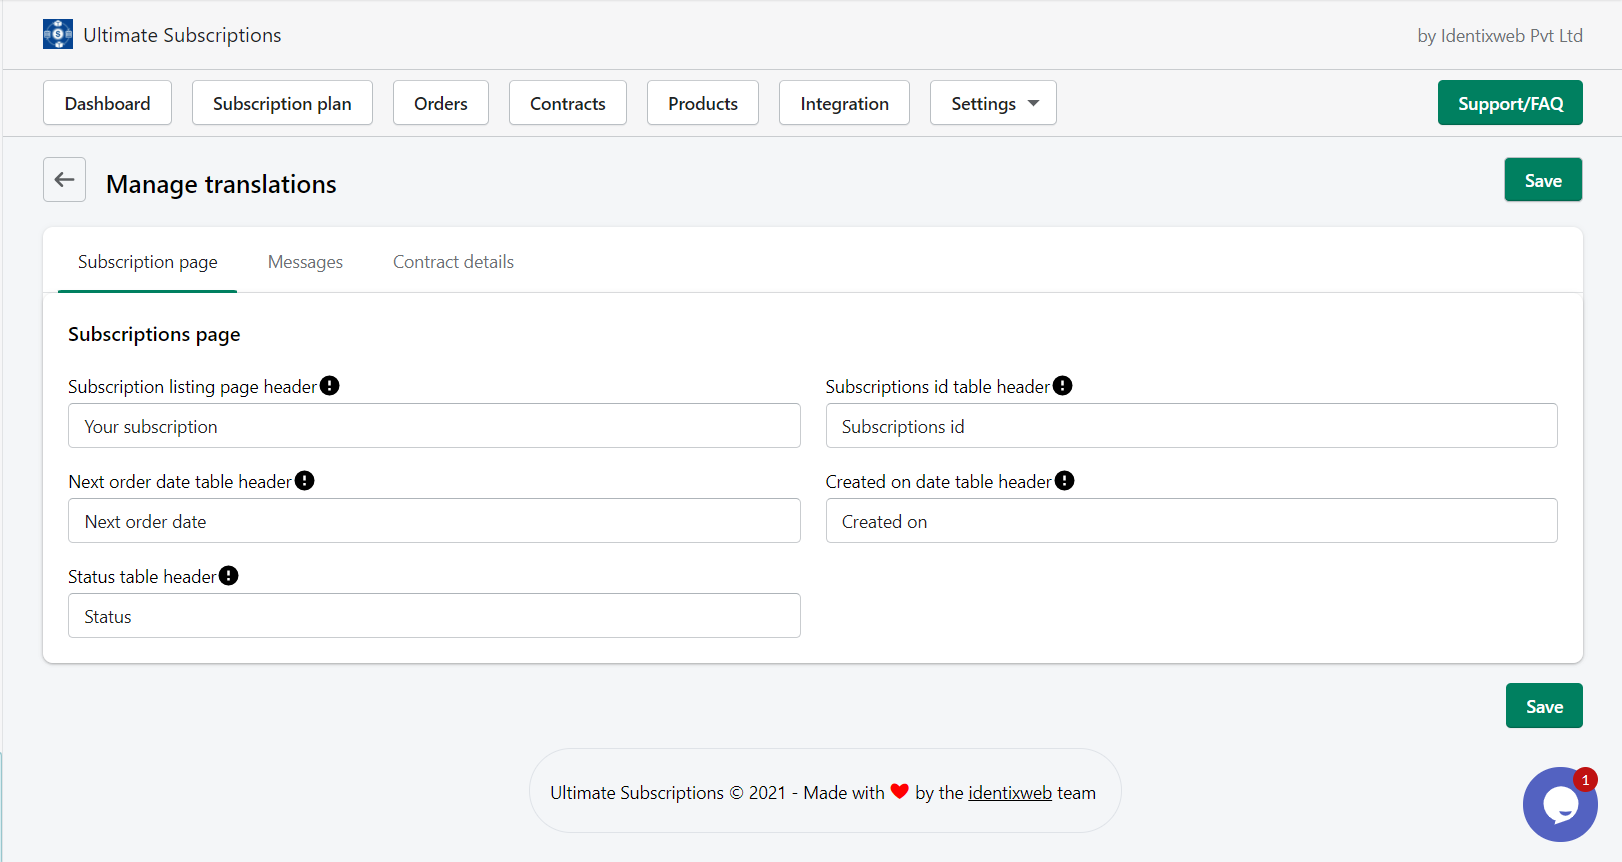
Task: Focus the Next order date input field
Action: click(434, 521)
